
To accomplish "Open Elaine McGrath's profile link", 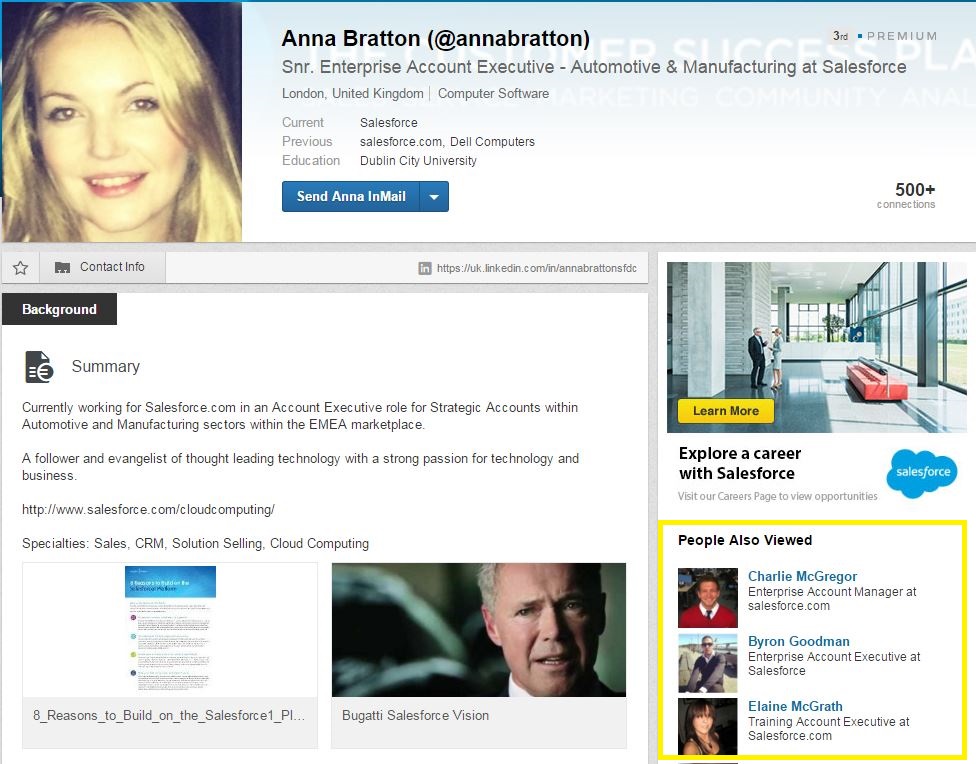I will point(795,706).
